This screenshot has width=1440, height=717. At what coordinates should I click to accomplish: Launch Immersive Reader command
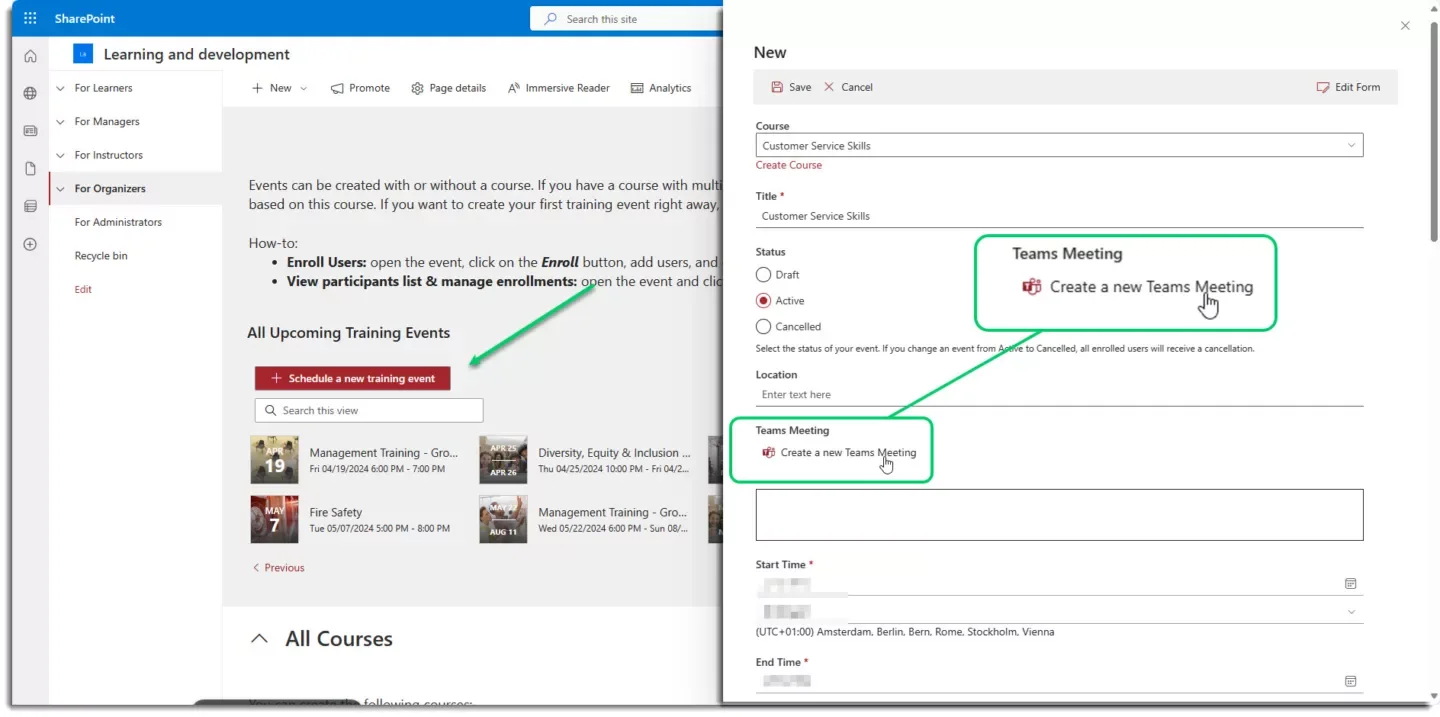(x=558, y=88)
